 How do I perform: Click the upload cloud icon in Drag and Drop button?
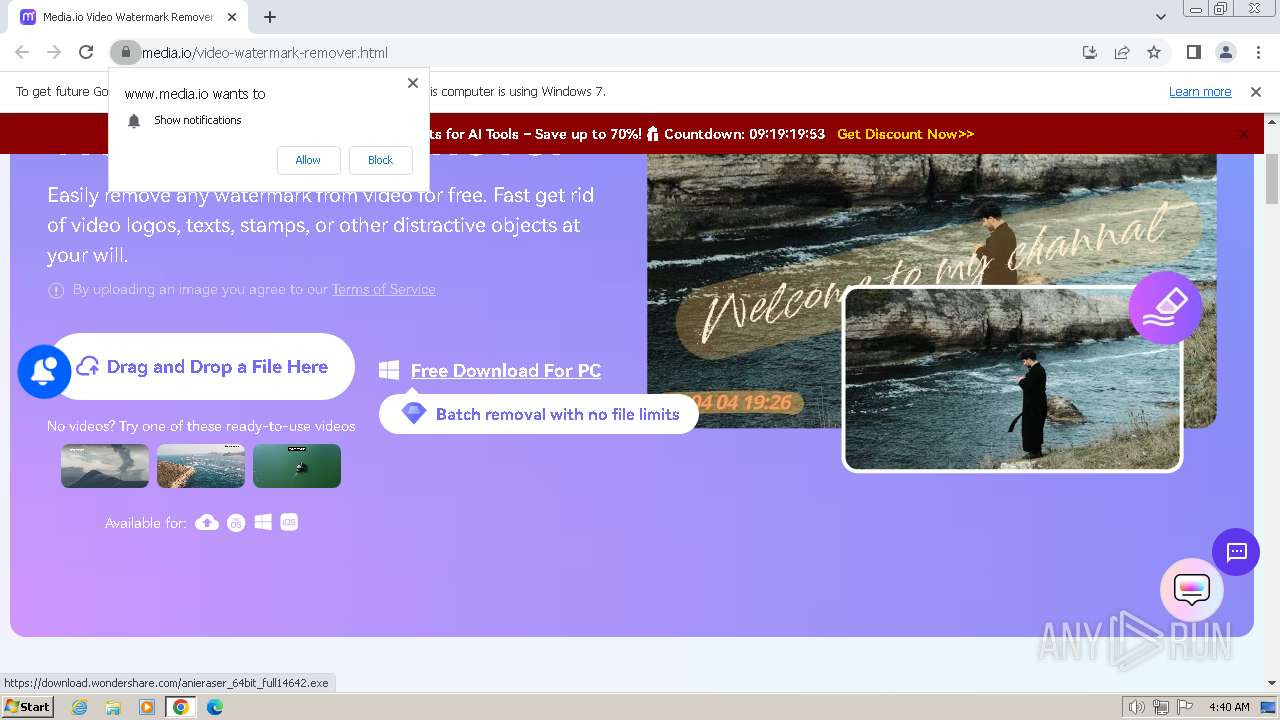(88, 367)
